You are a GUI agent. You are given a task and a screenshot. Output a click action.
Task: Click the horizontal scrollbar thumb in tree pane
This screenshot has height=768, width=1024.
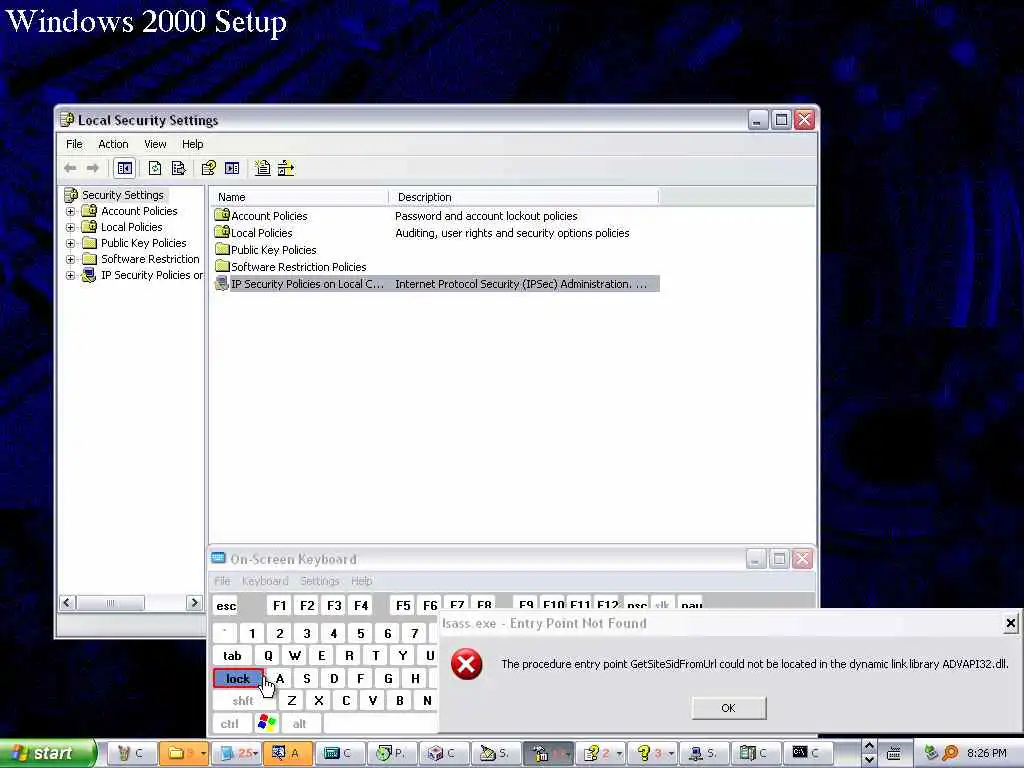pyautogui.click(x=110, y=602)
